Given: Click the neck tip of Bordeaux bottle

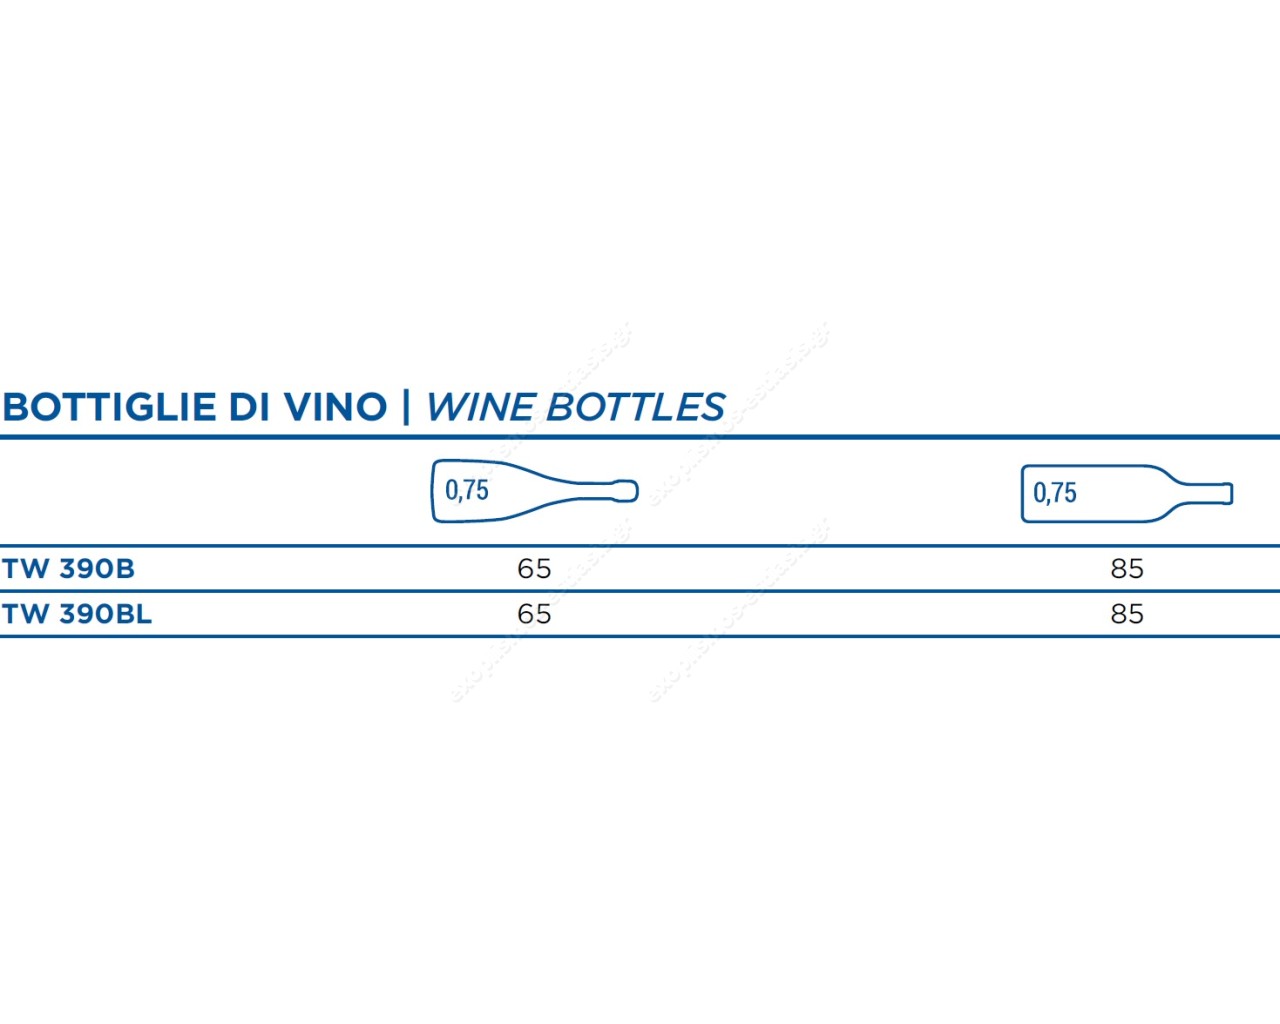Looking at the screenshot, I should point(1225,493).
